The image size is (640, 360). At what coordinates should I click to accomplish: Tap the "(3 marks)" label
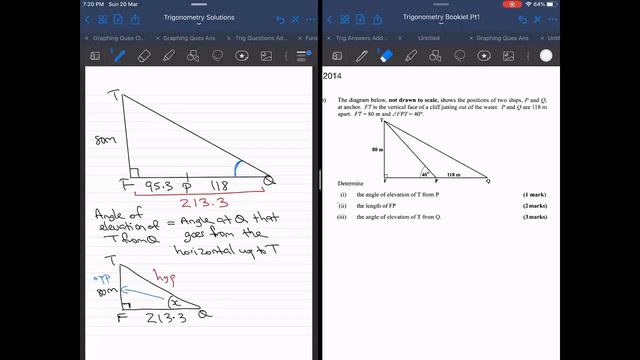click(535, 217)
